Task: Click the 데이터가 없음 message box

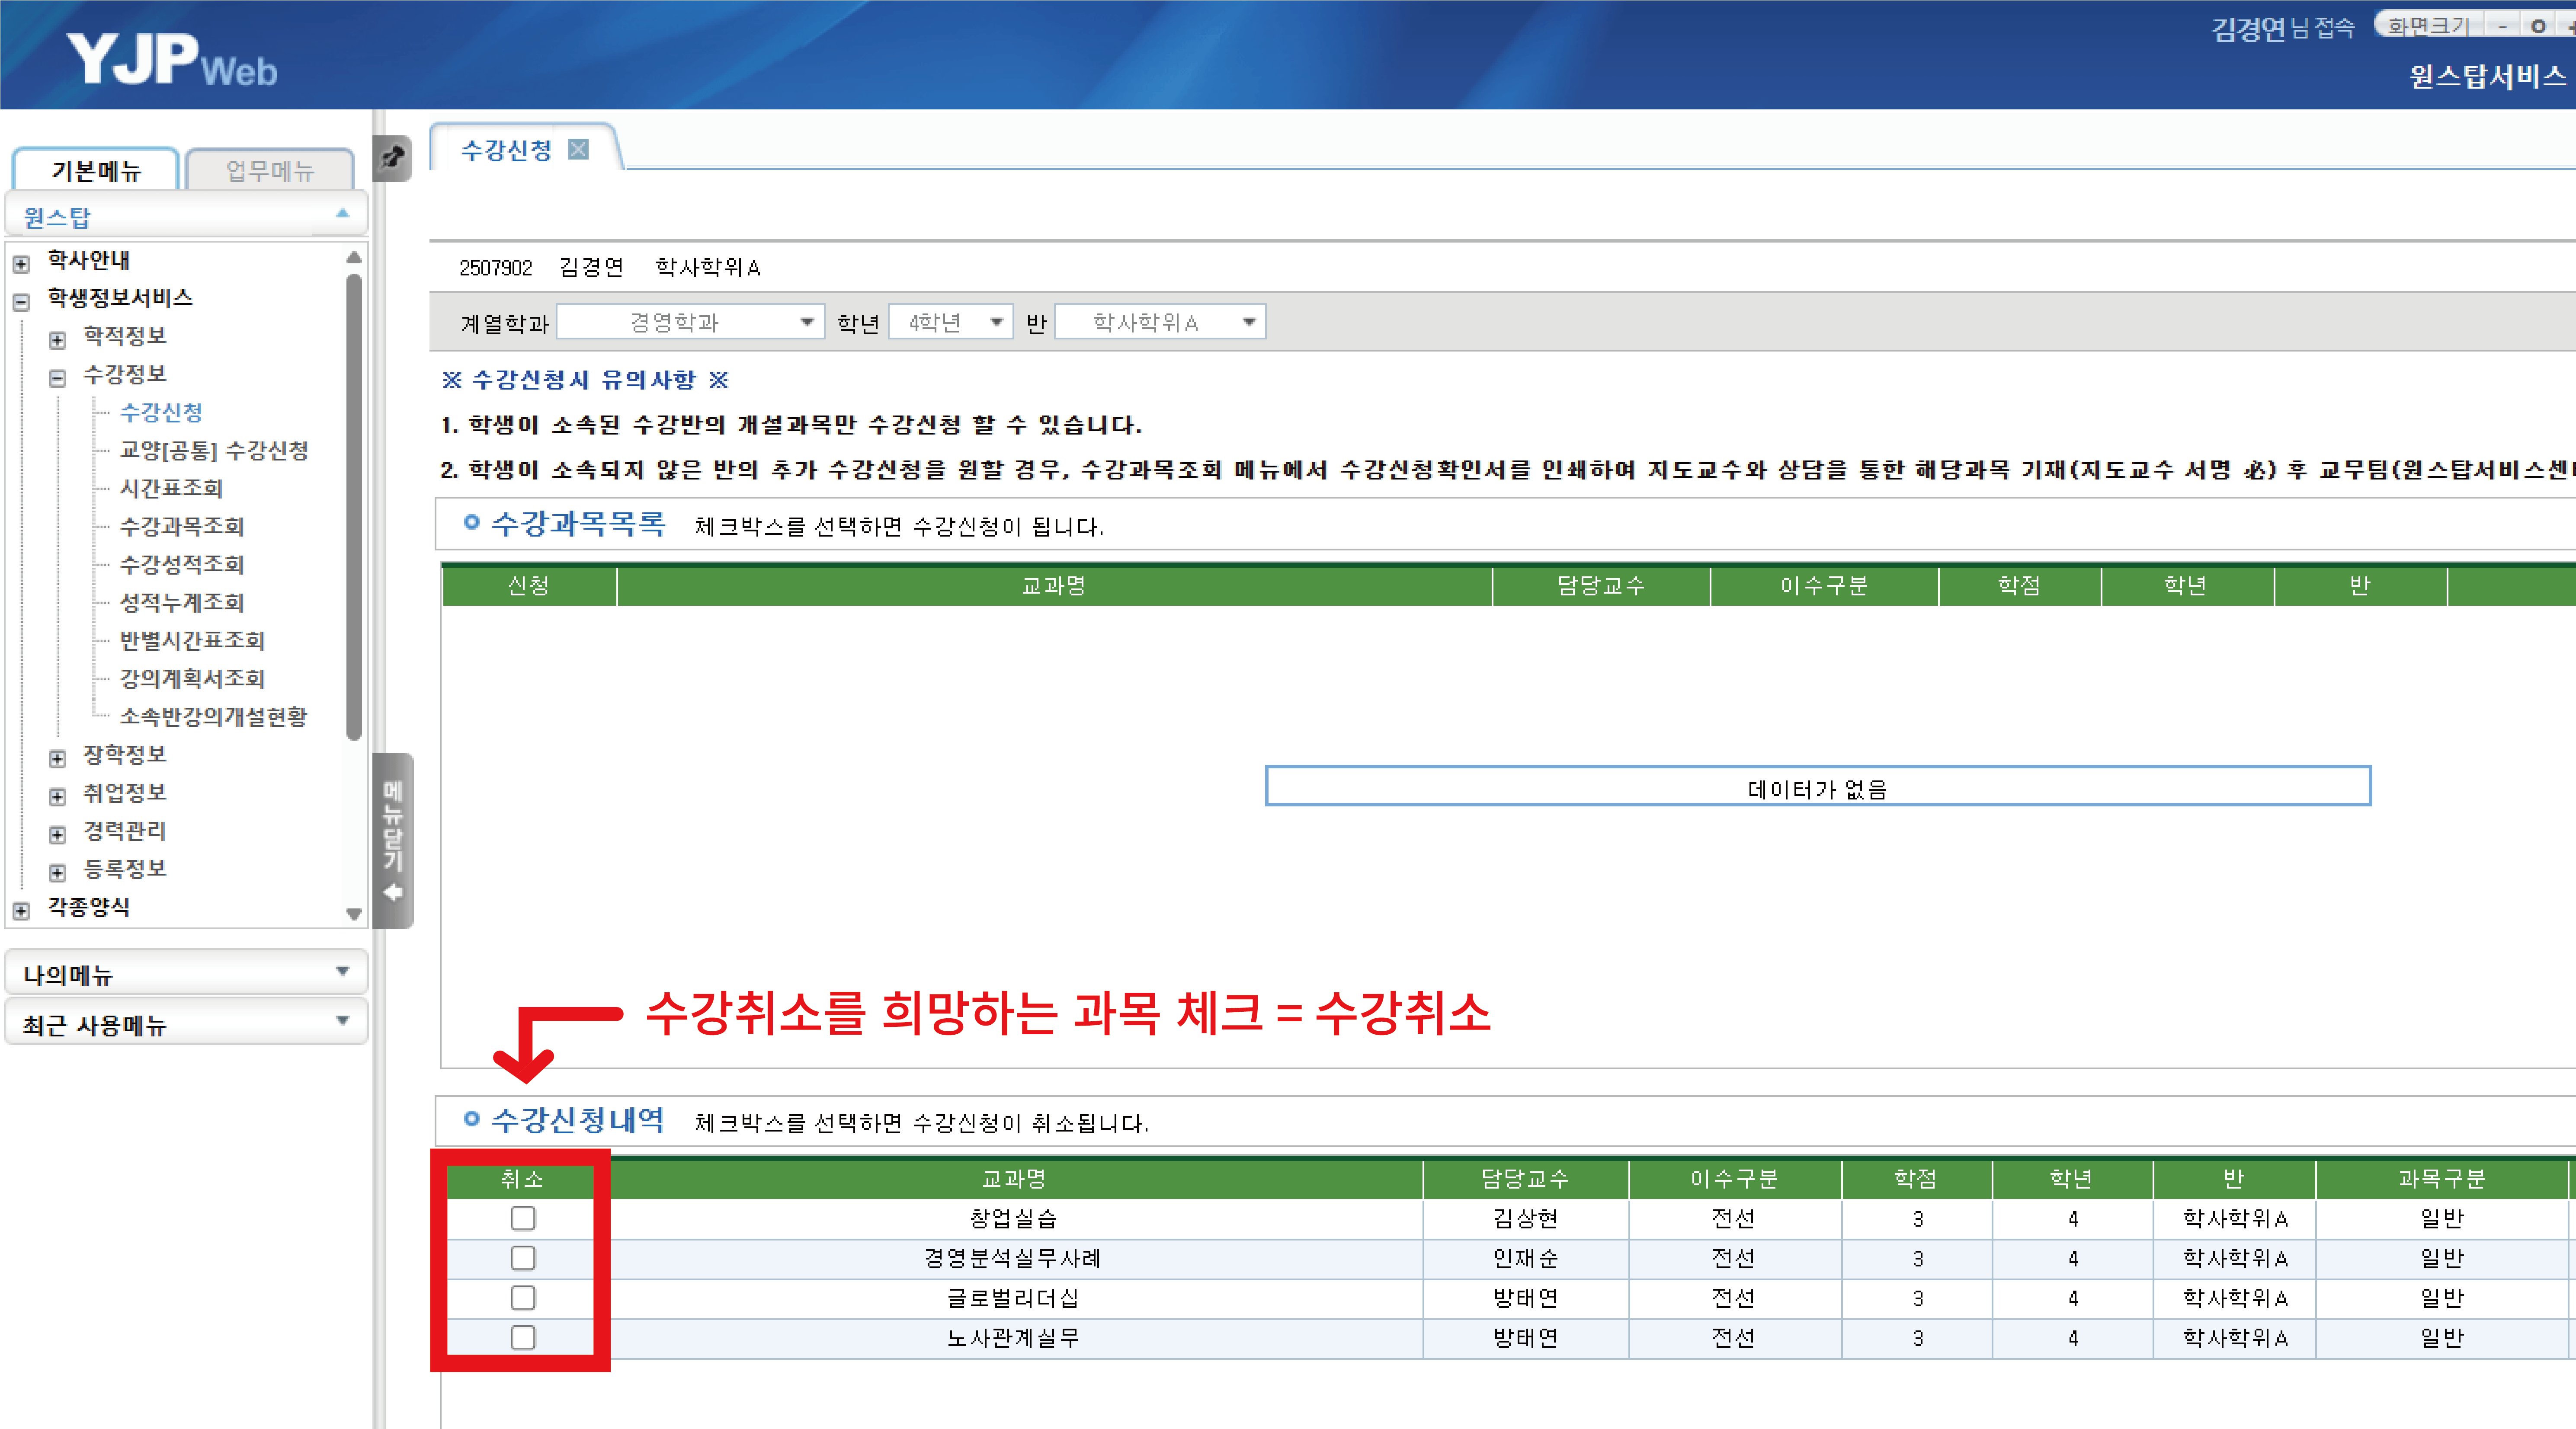Action: pyautogui.click(x=1817, y=787)
